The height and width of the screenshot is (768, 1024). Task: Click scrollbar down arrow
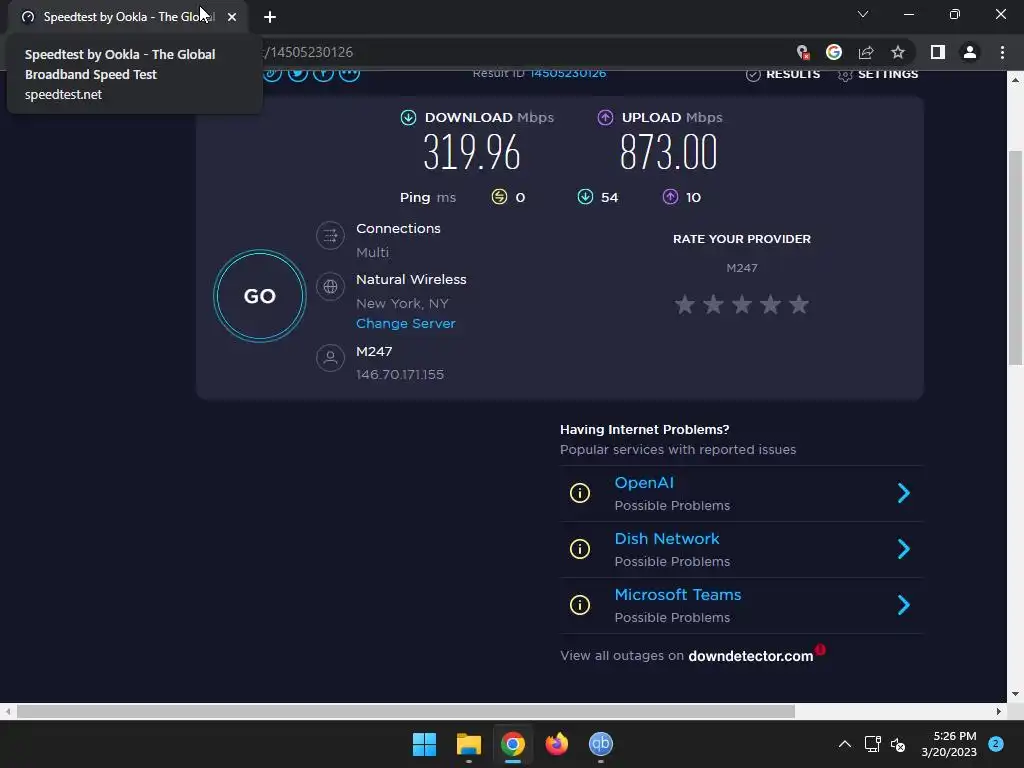coord(1015,694)
